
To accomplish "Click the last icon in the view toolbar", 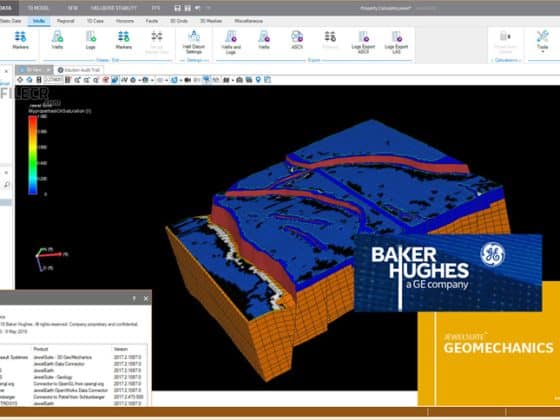I will coord(268,80).
